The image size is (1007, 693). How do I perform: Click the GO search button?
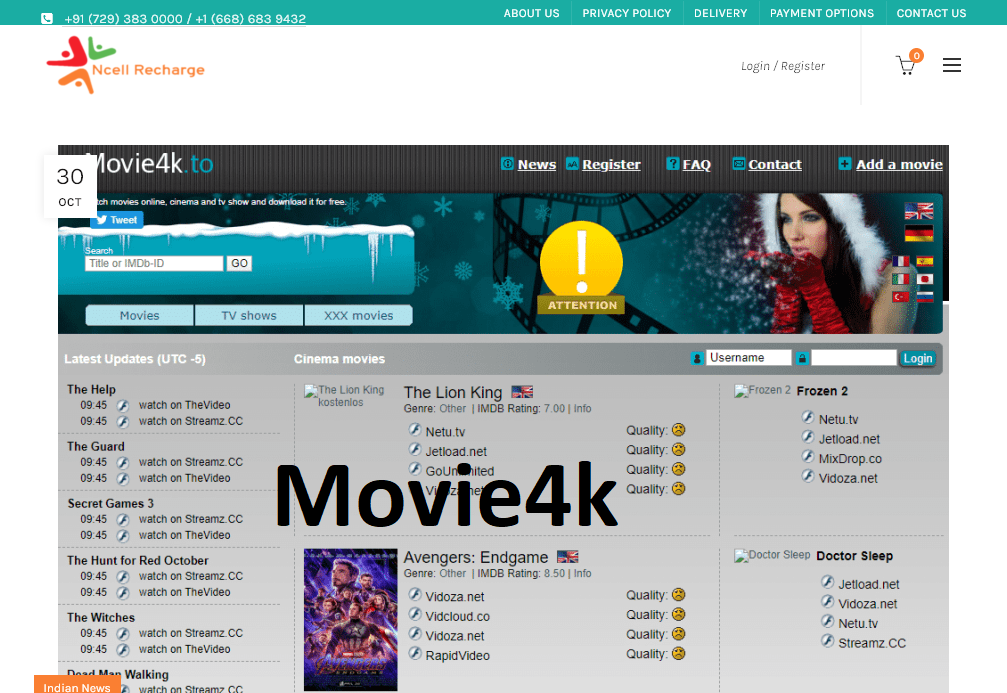(239, 263)
